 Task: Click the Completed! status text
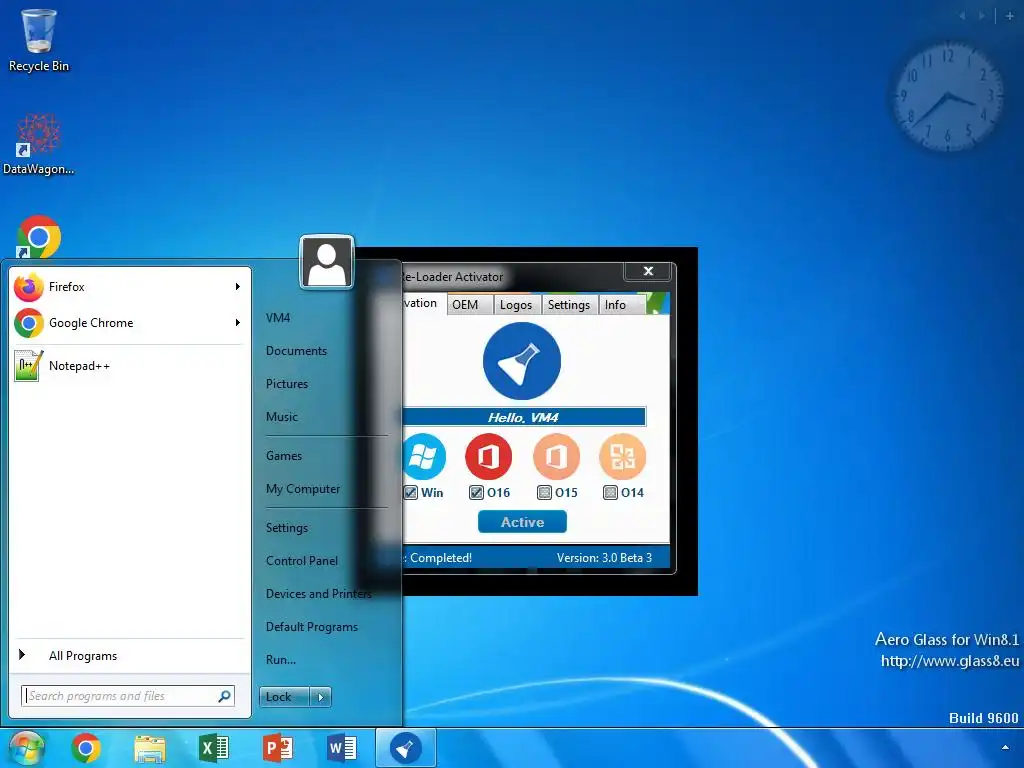click(x=441, y=558)
